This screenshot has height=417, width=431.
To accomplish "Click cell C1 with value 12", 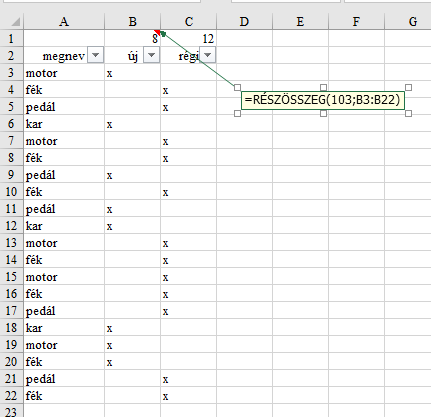I will point(189,39).
